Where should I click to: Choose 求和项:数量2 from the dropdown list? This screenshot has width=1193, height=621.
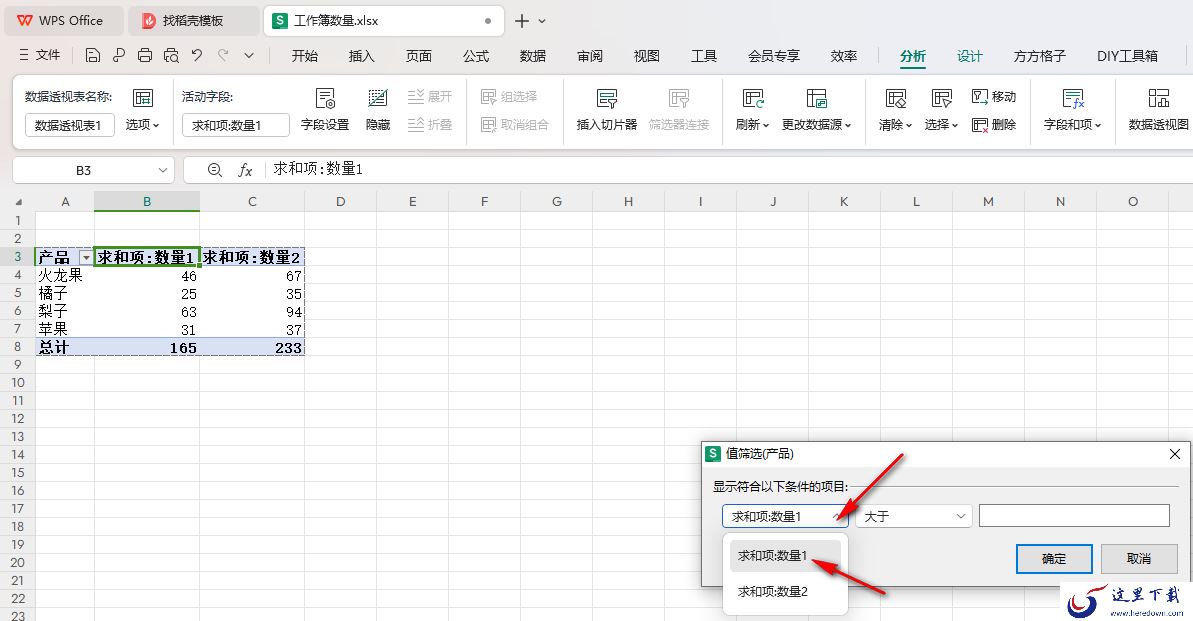(773, 591)
